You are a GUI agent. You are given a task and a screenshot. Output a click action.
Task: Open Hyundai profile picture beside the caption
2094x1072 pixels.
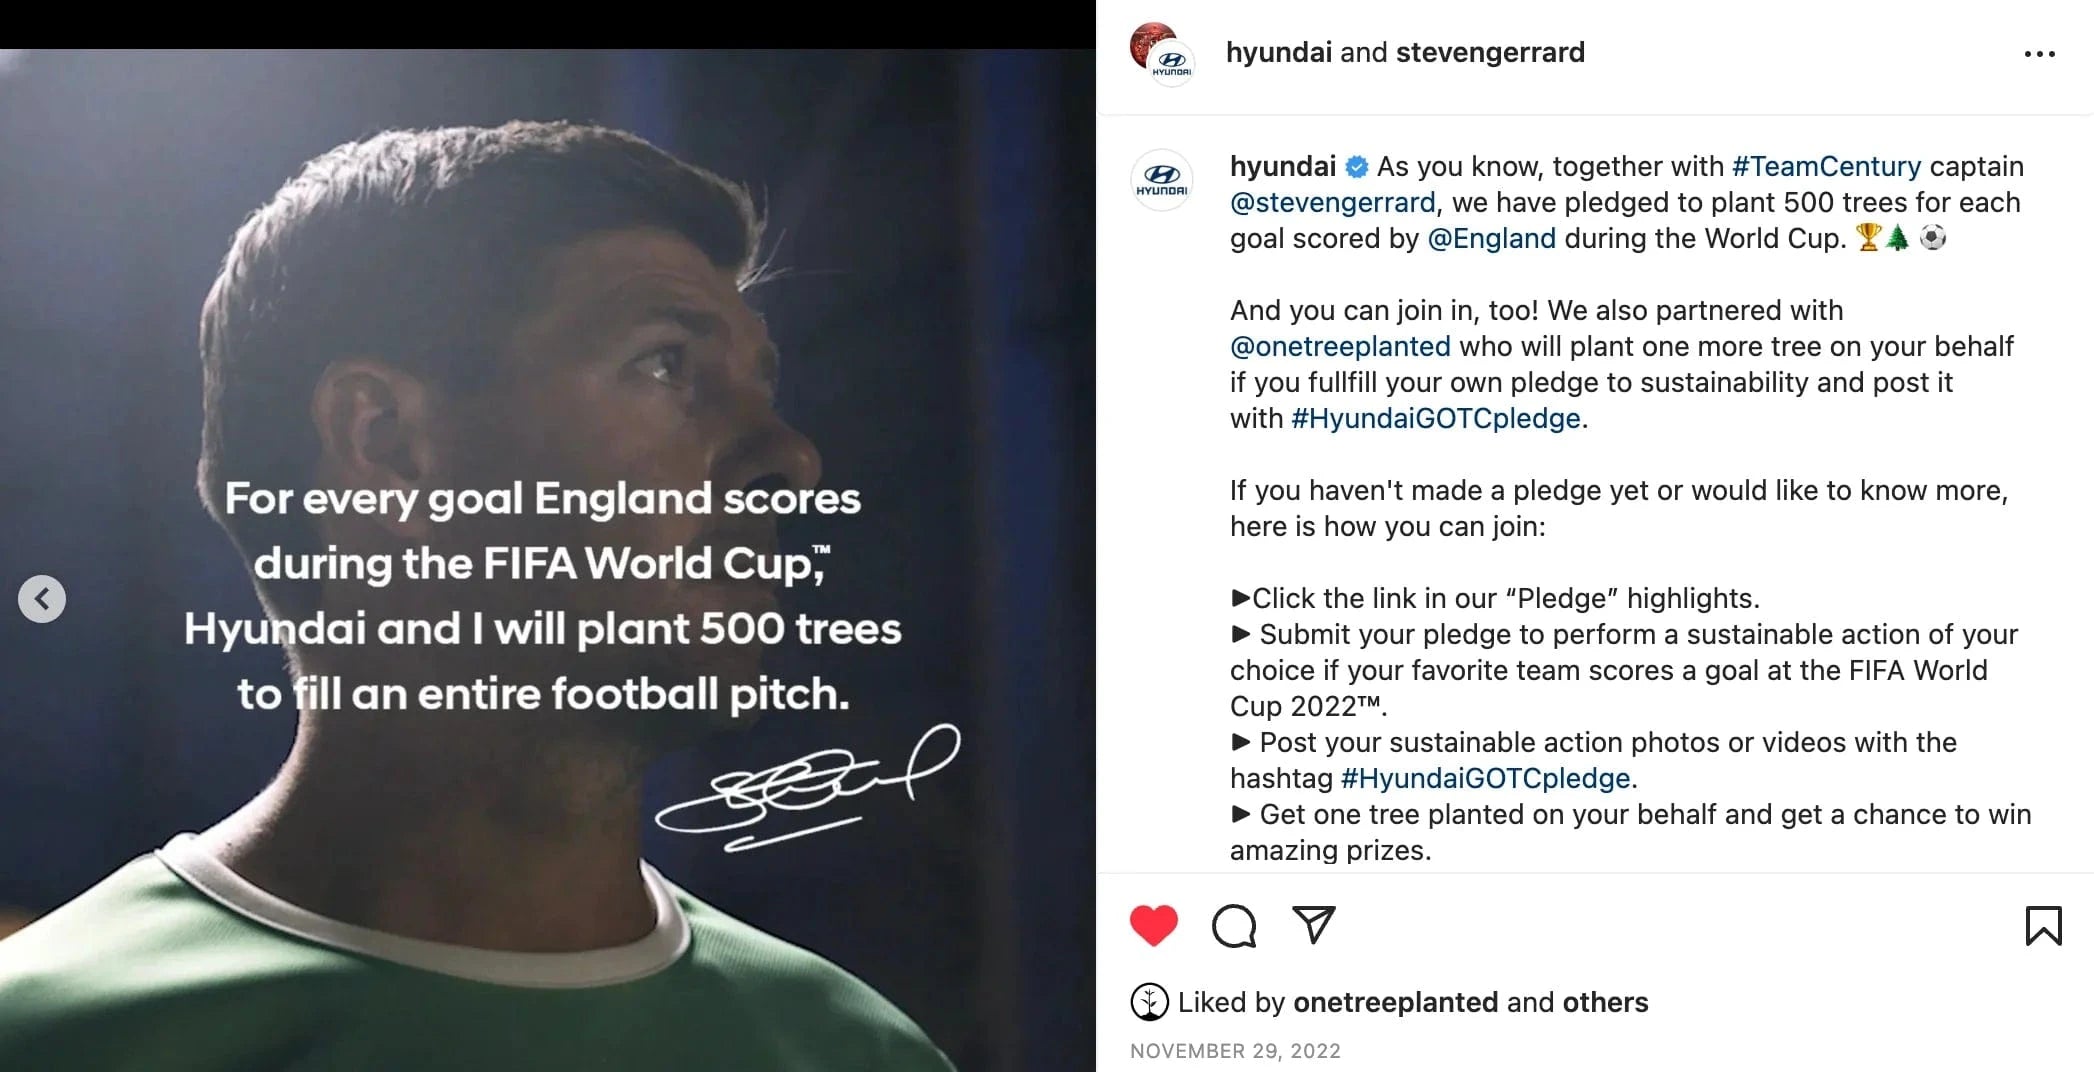tap(1162, 180)
